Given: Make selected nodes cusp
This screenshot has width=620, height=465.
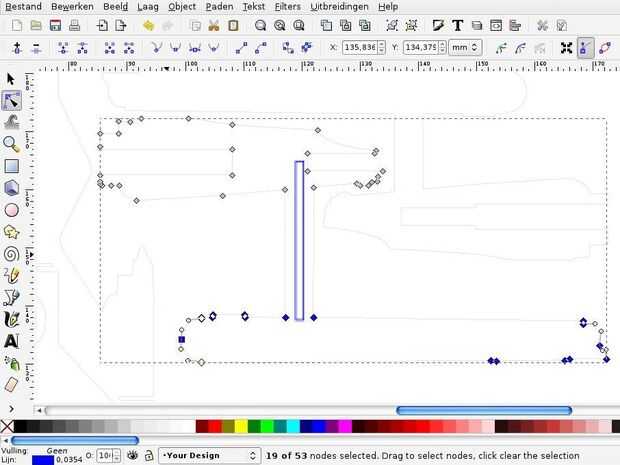Looking at the screenshot, I should 157,48.
